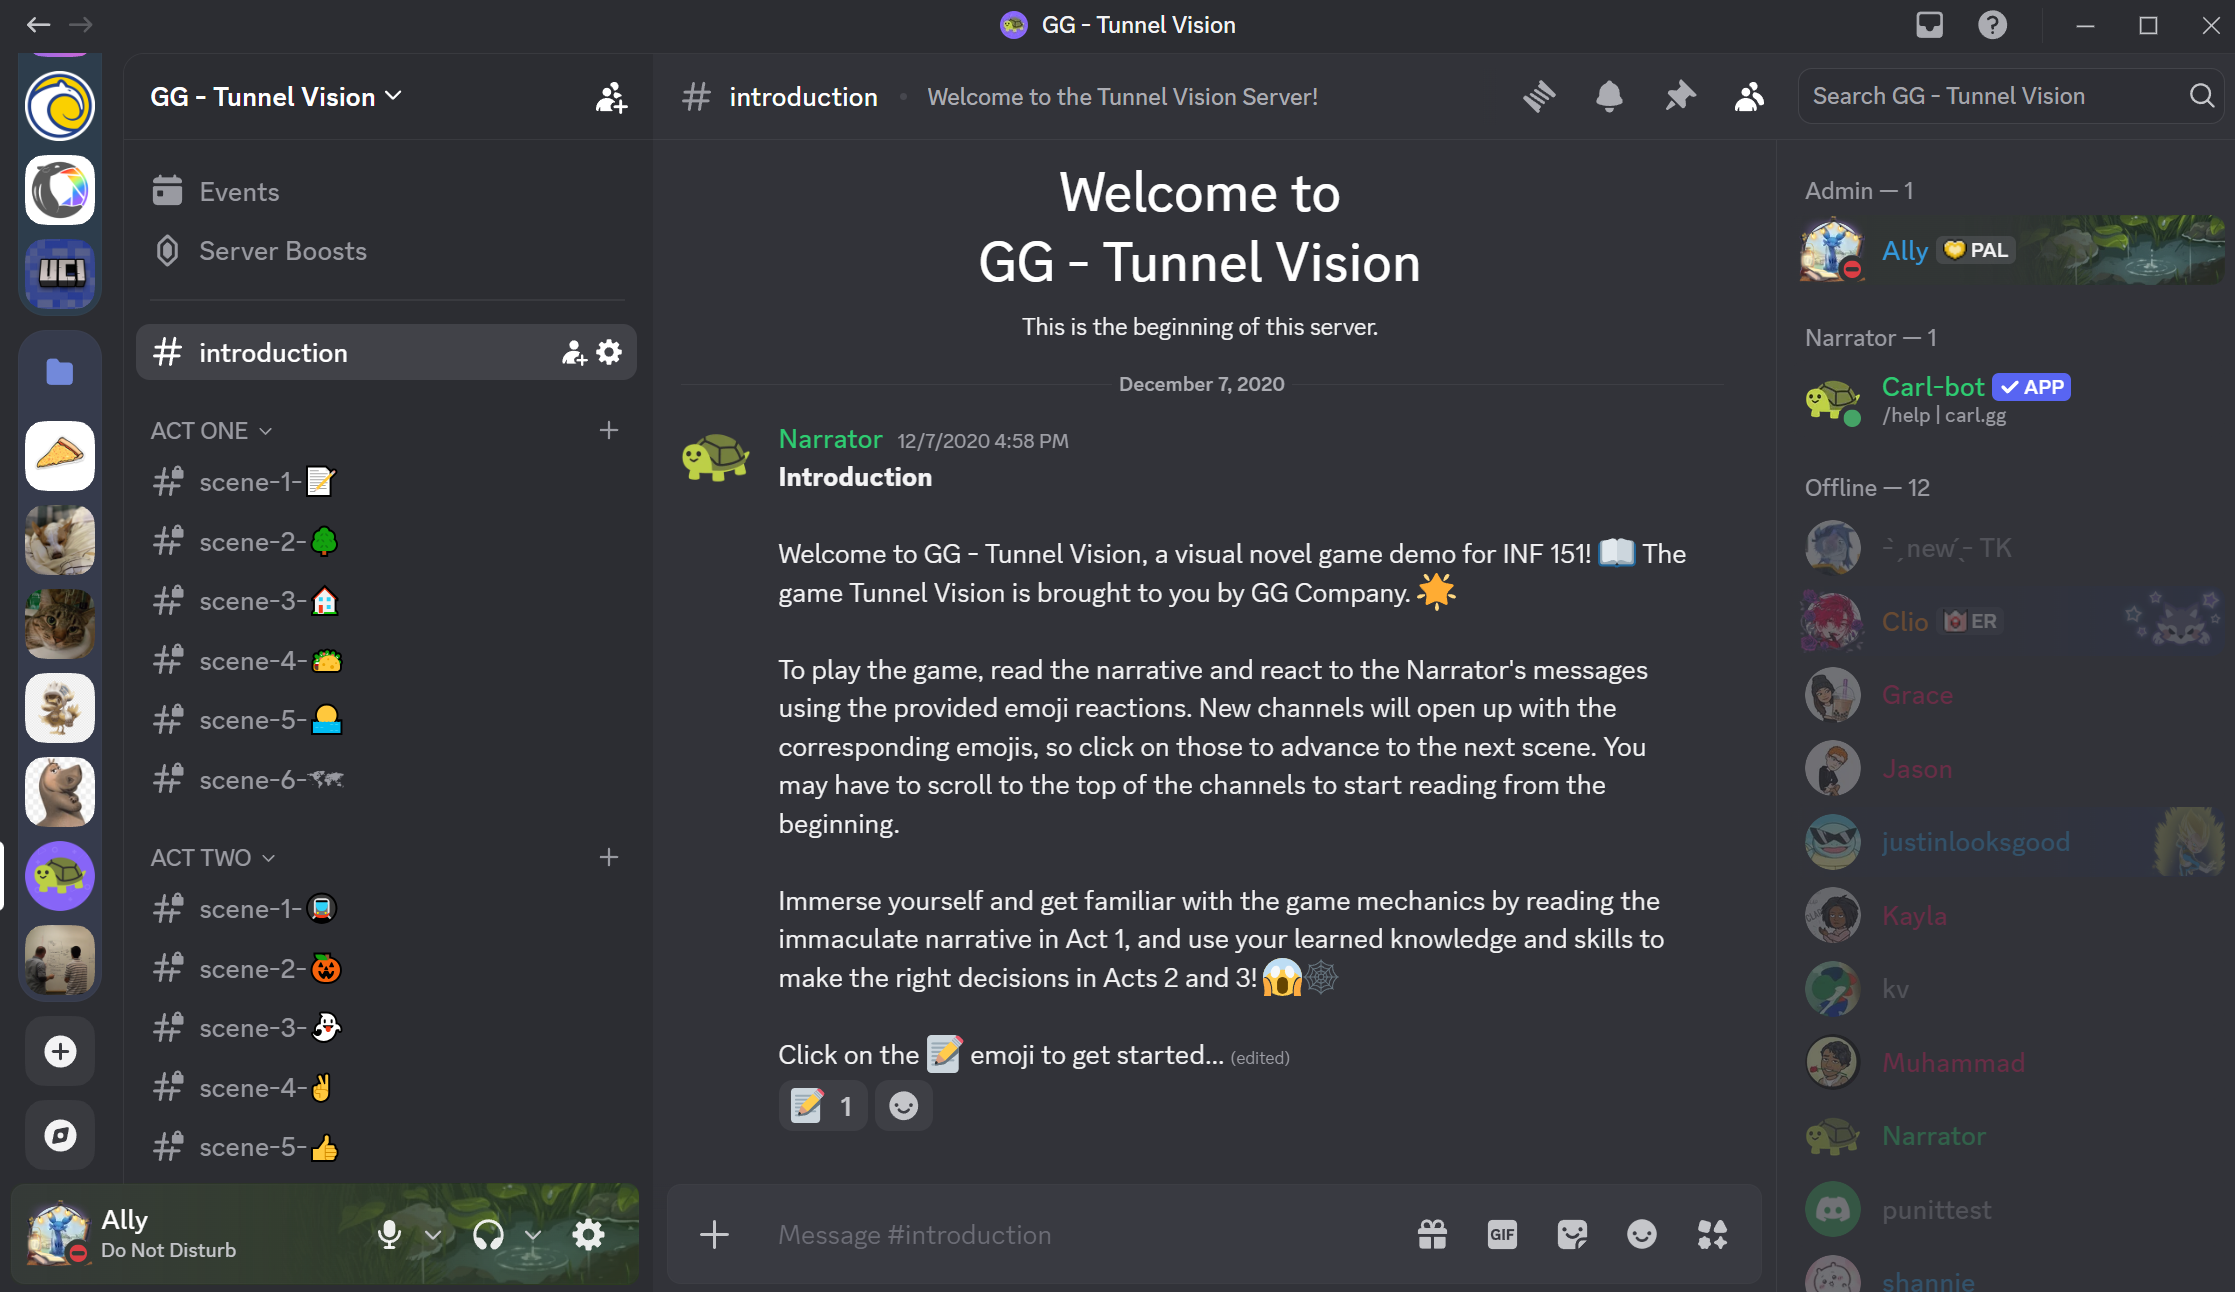
Task: Open headphone output options arrow
Action: point(533,1235)
